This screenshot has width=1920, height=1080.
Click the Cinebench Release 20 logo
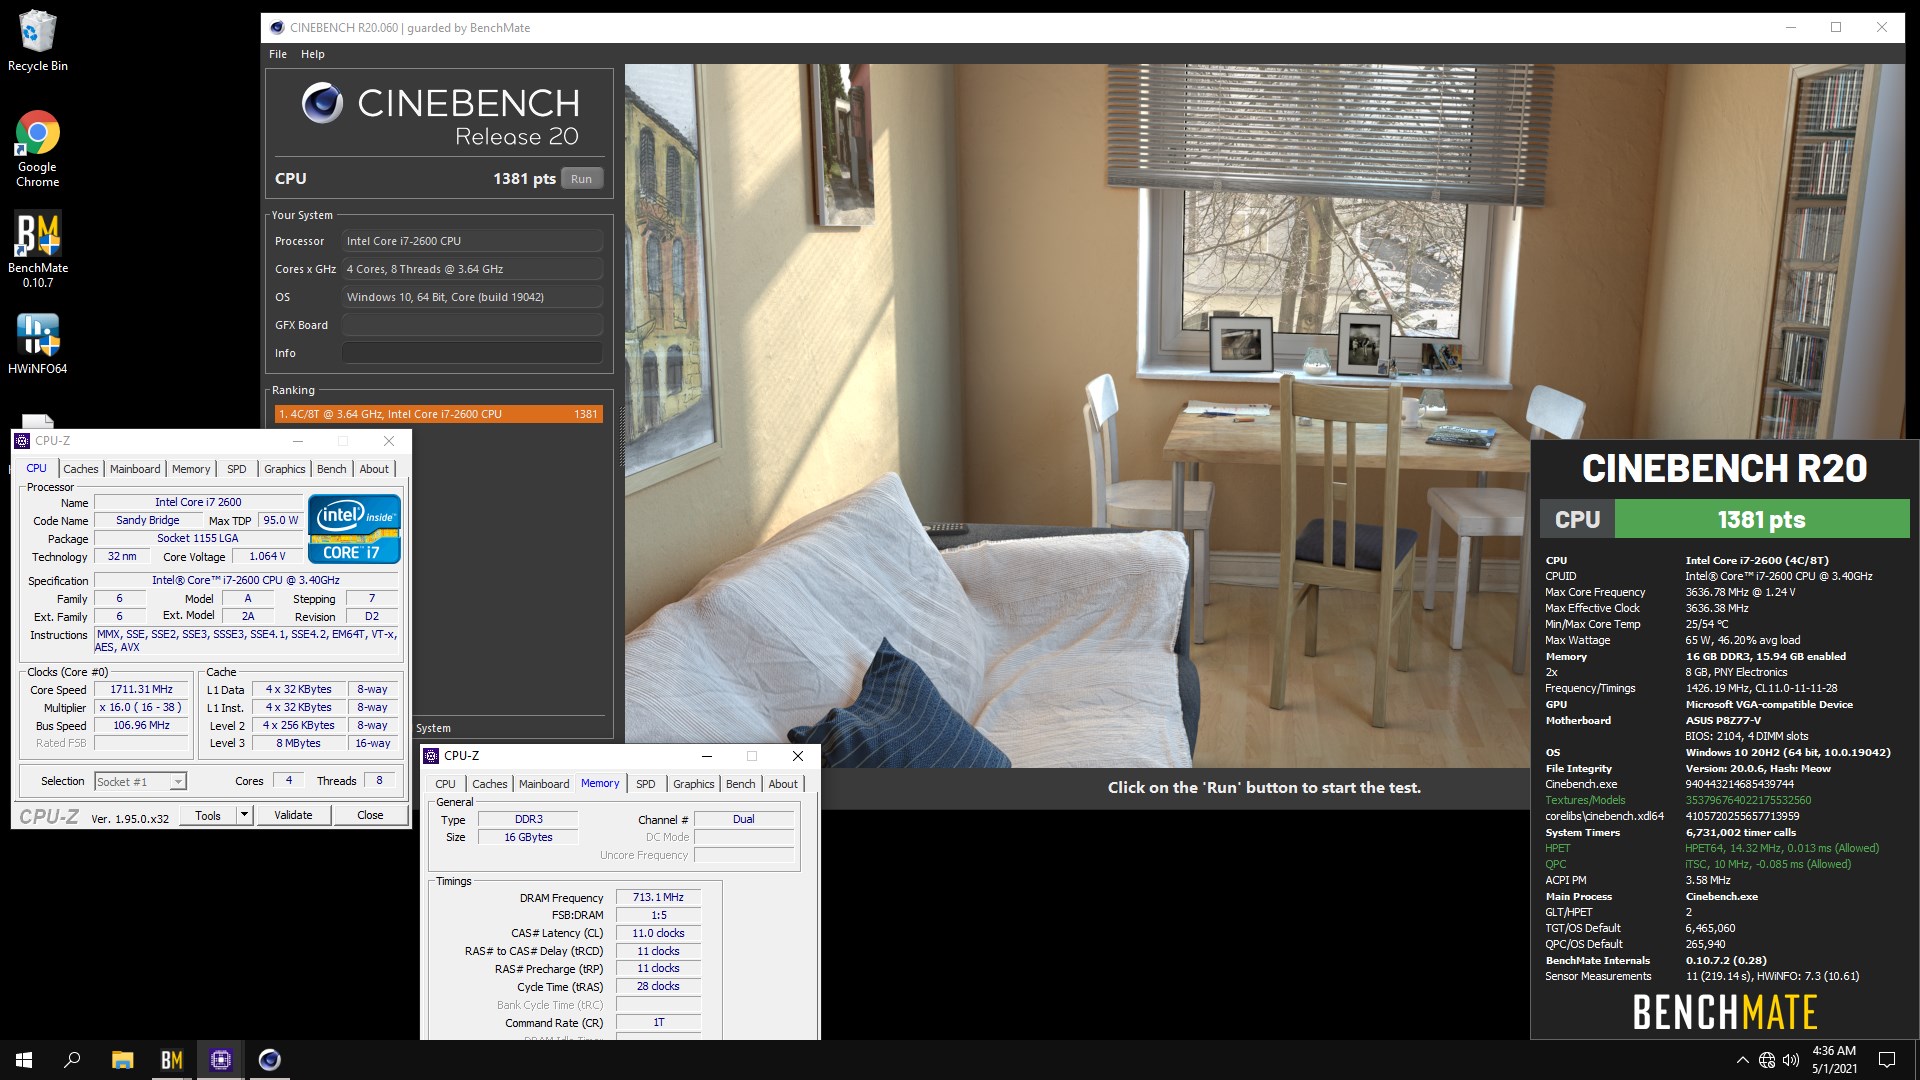click(440, 116)
